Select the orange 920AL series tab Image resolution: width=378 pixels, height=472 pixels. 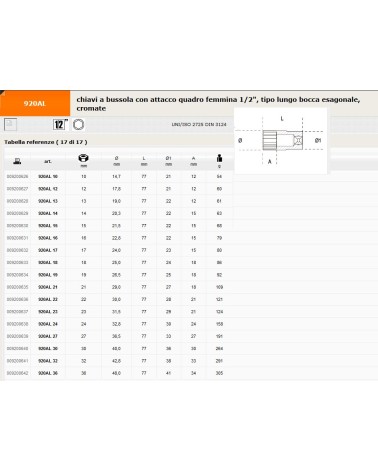tap(35, 103)
